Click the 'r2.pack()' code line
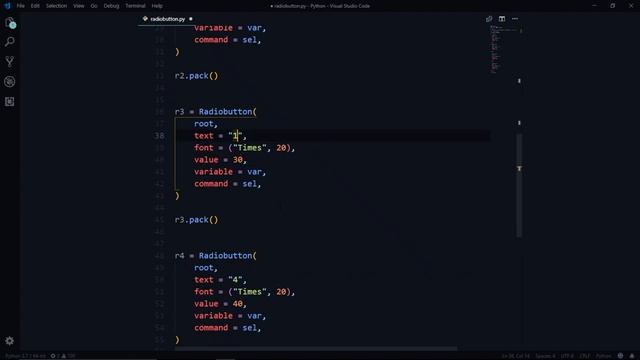Screen dimensions: 640x360 click(x=196, y=76)
